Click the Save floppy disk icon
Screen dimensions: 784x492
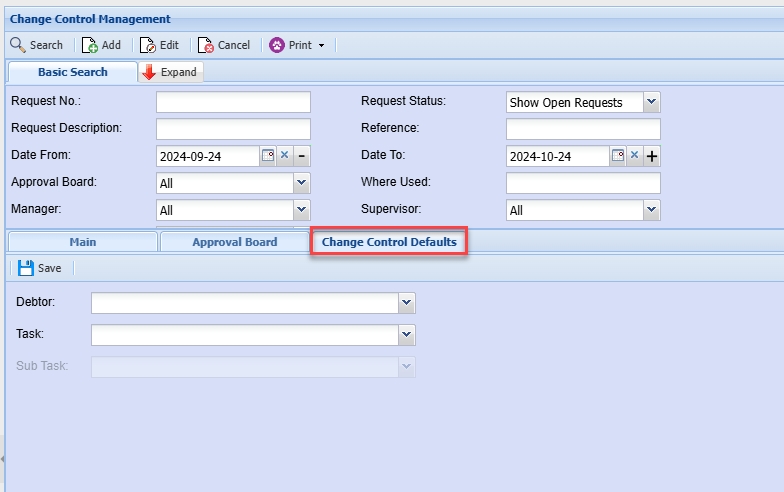(26, 268)
